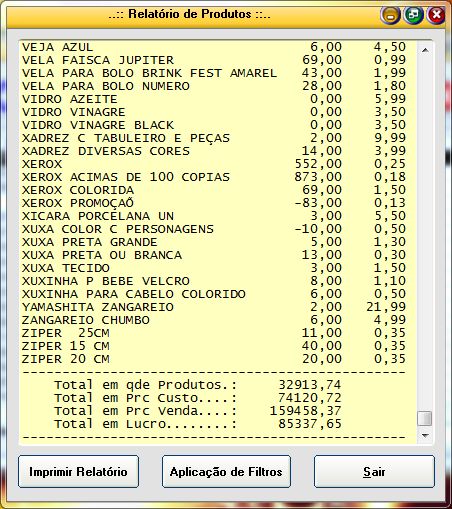This screenshot has height=509, width=452.
Task: Click the Total em Lucro line
Action: (198, 424)
